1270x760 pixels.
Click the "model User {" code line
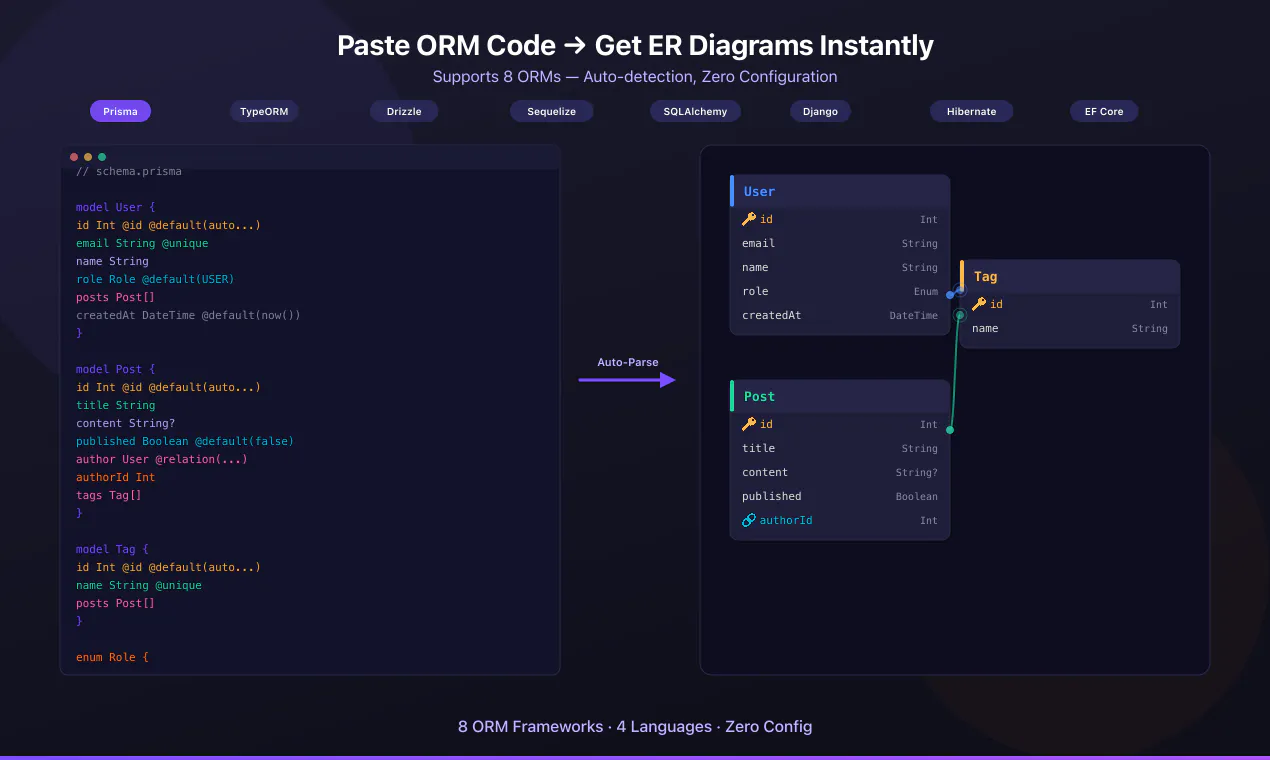(x=116, y=207)
